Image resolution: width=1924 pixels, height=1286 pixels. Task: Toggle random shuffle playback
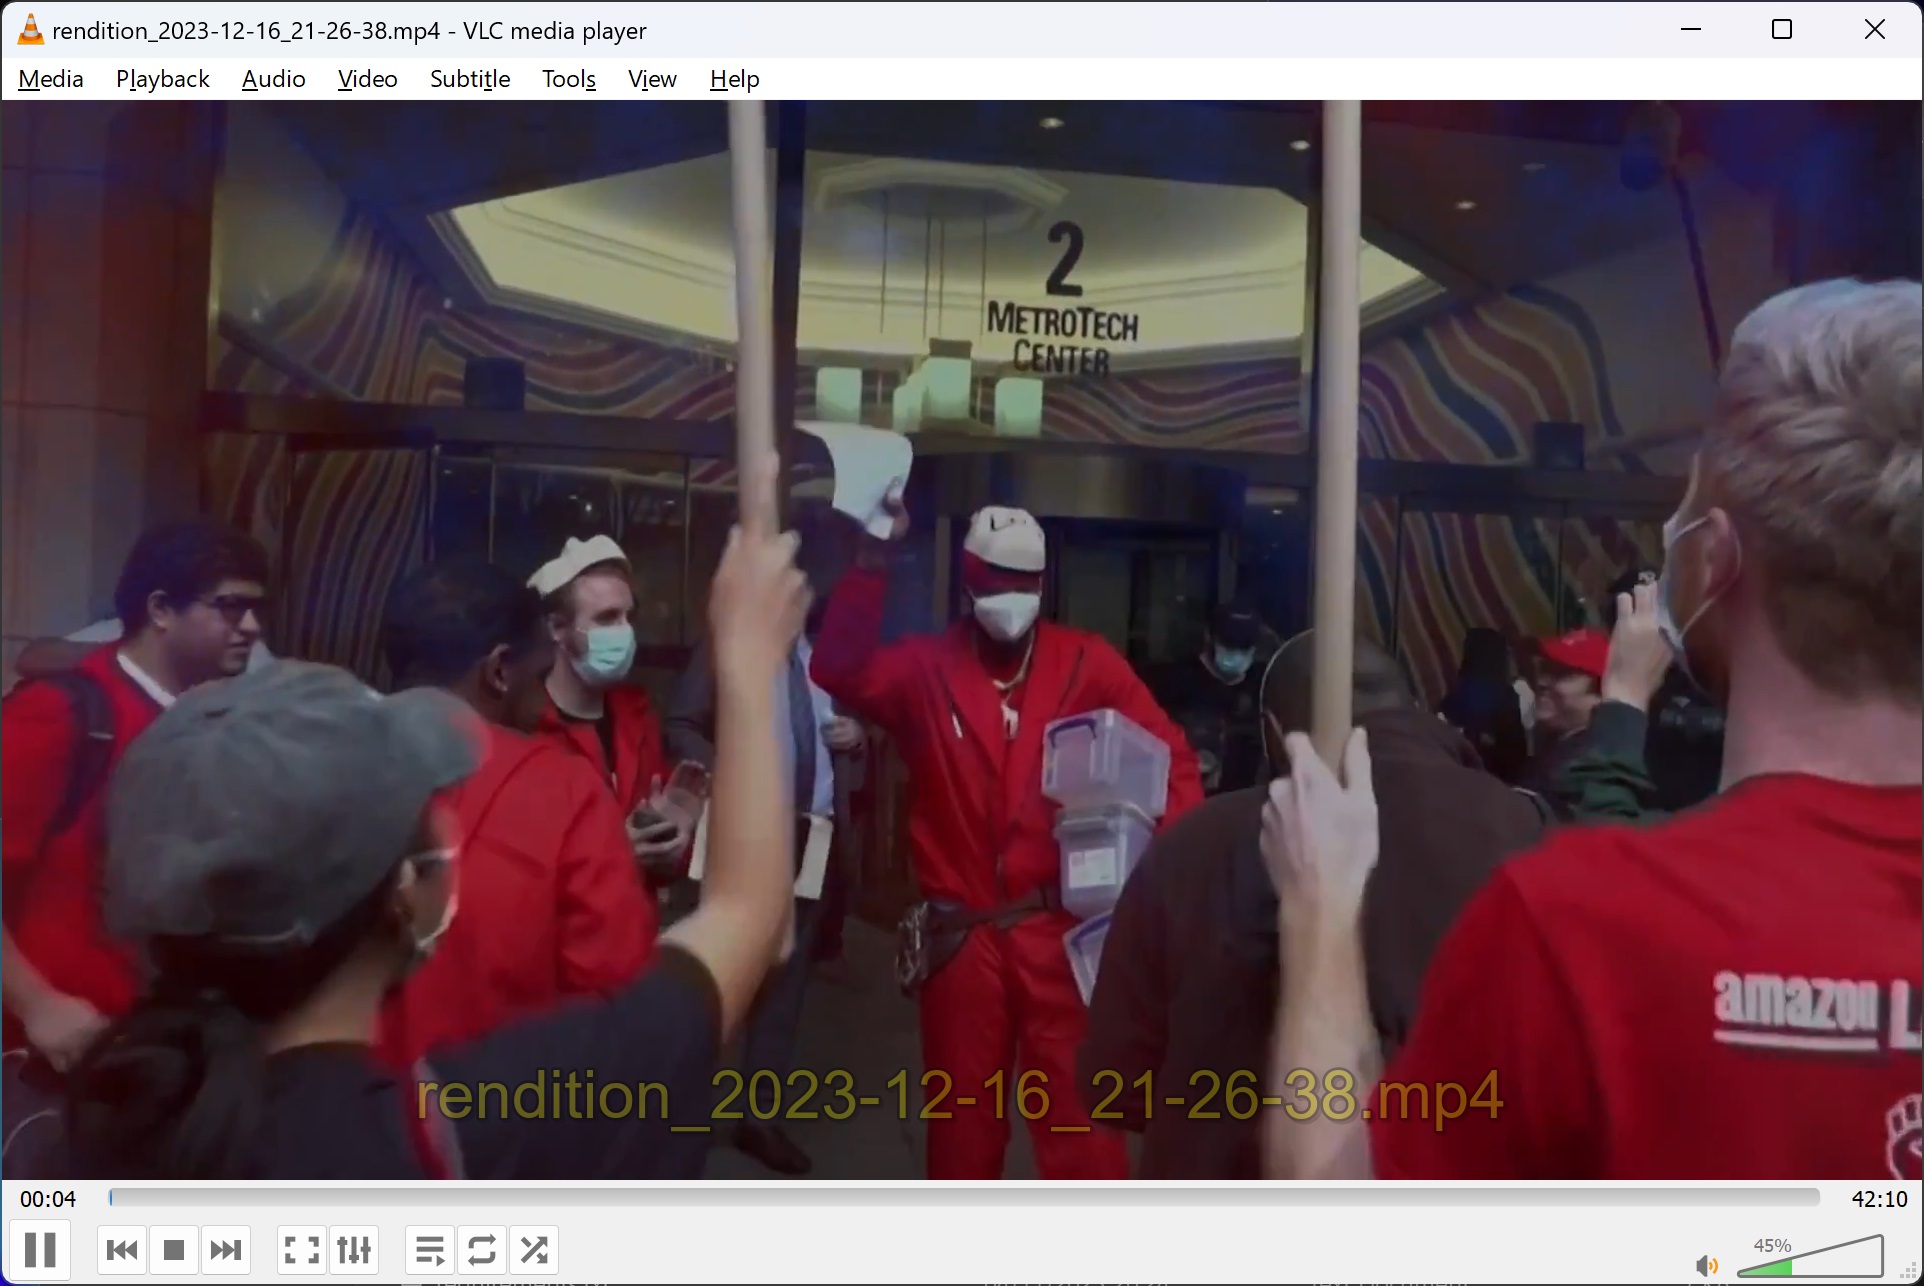[x=534, y=1250]
